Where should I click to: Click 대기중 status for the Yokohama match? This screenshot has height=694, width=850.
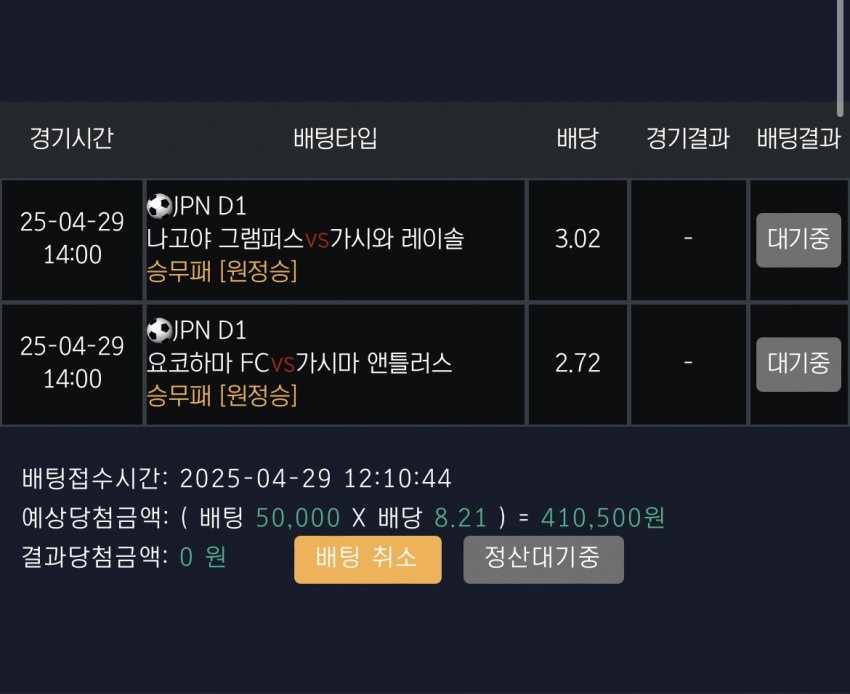pos(798,364)
